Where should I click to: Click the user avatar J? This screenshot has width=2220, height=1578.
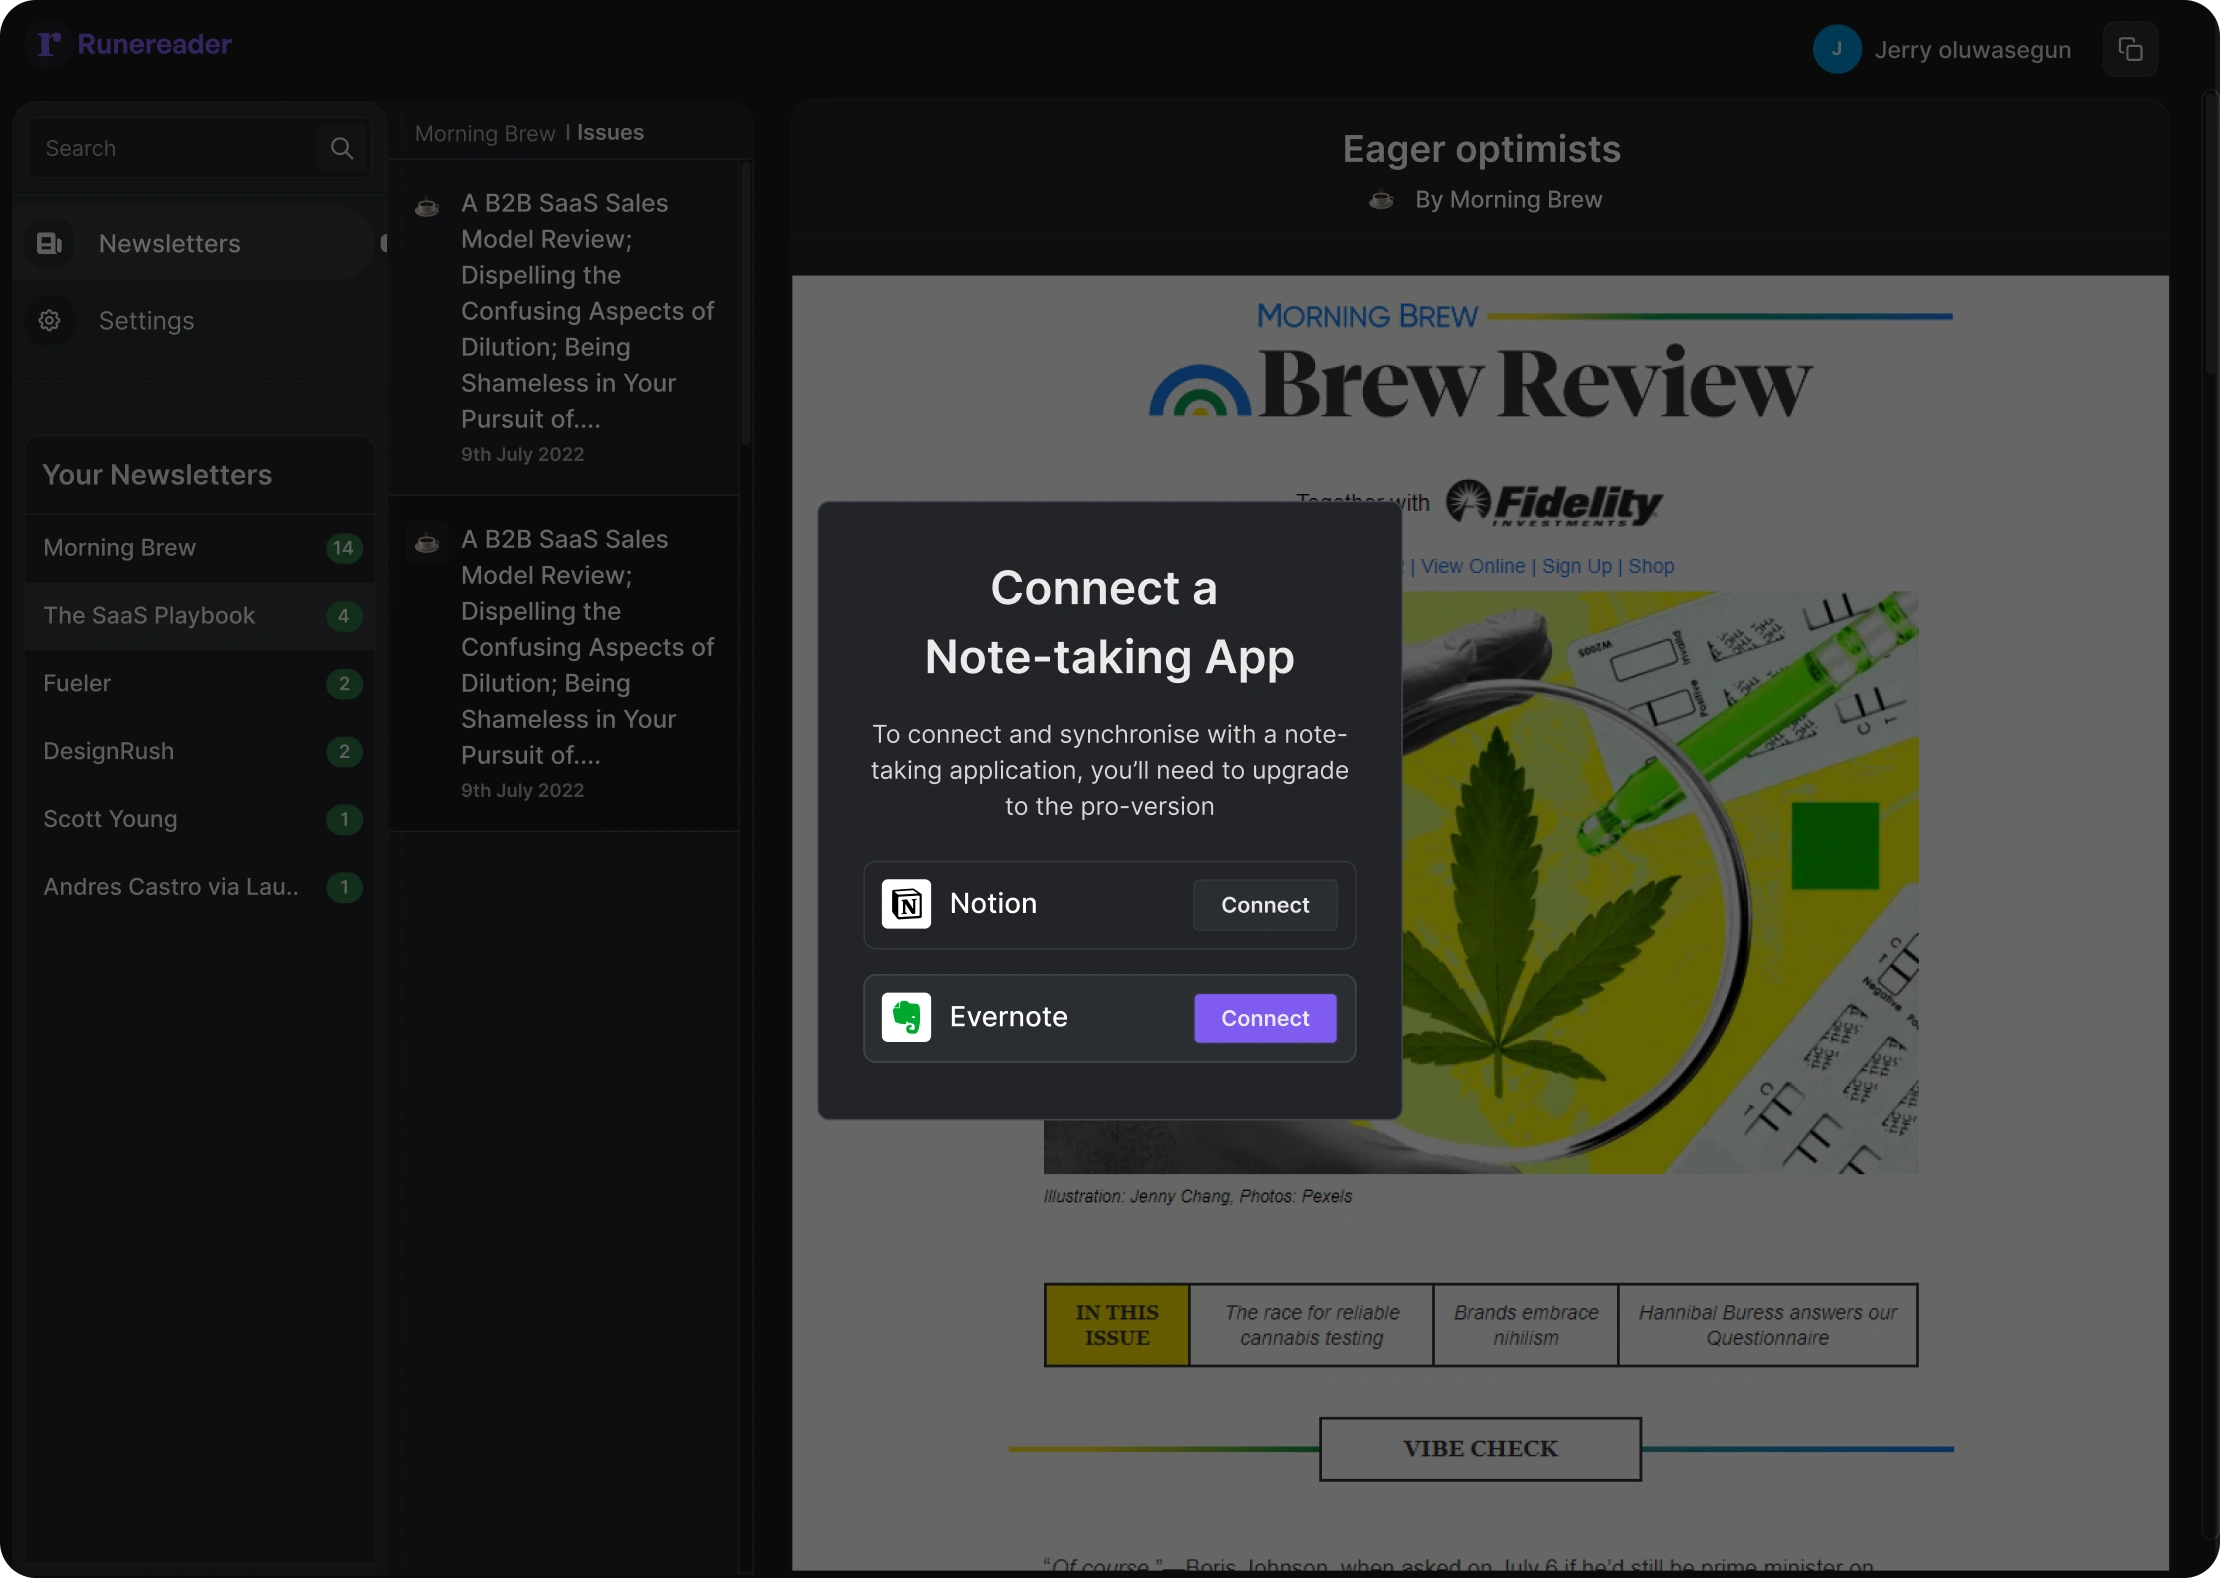tap(1837, 49)
